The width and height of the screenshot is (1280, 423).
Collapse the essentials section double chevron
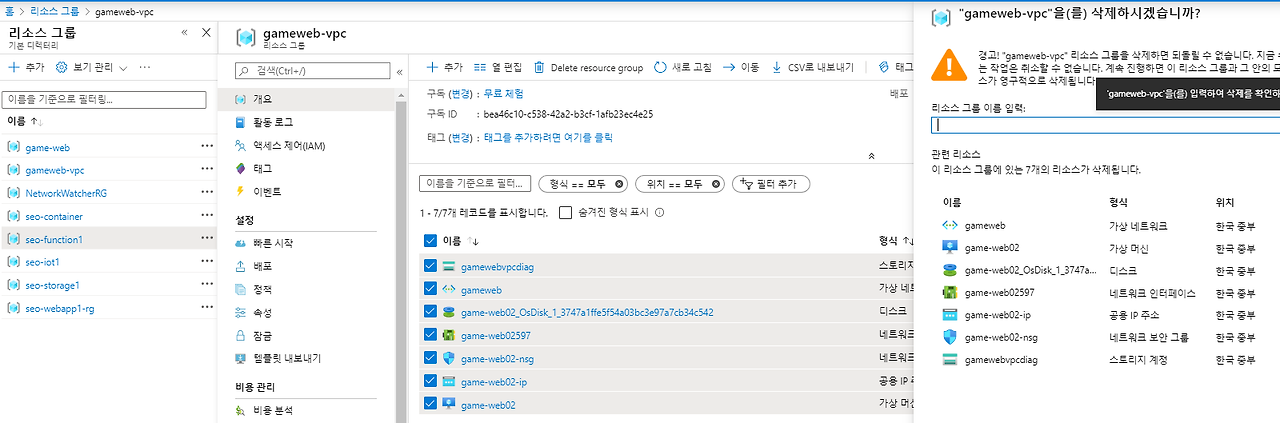tap(871, 156)
